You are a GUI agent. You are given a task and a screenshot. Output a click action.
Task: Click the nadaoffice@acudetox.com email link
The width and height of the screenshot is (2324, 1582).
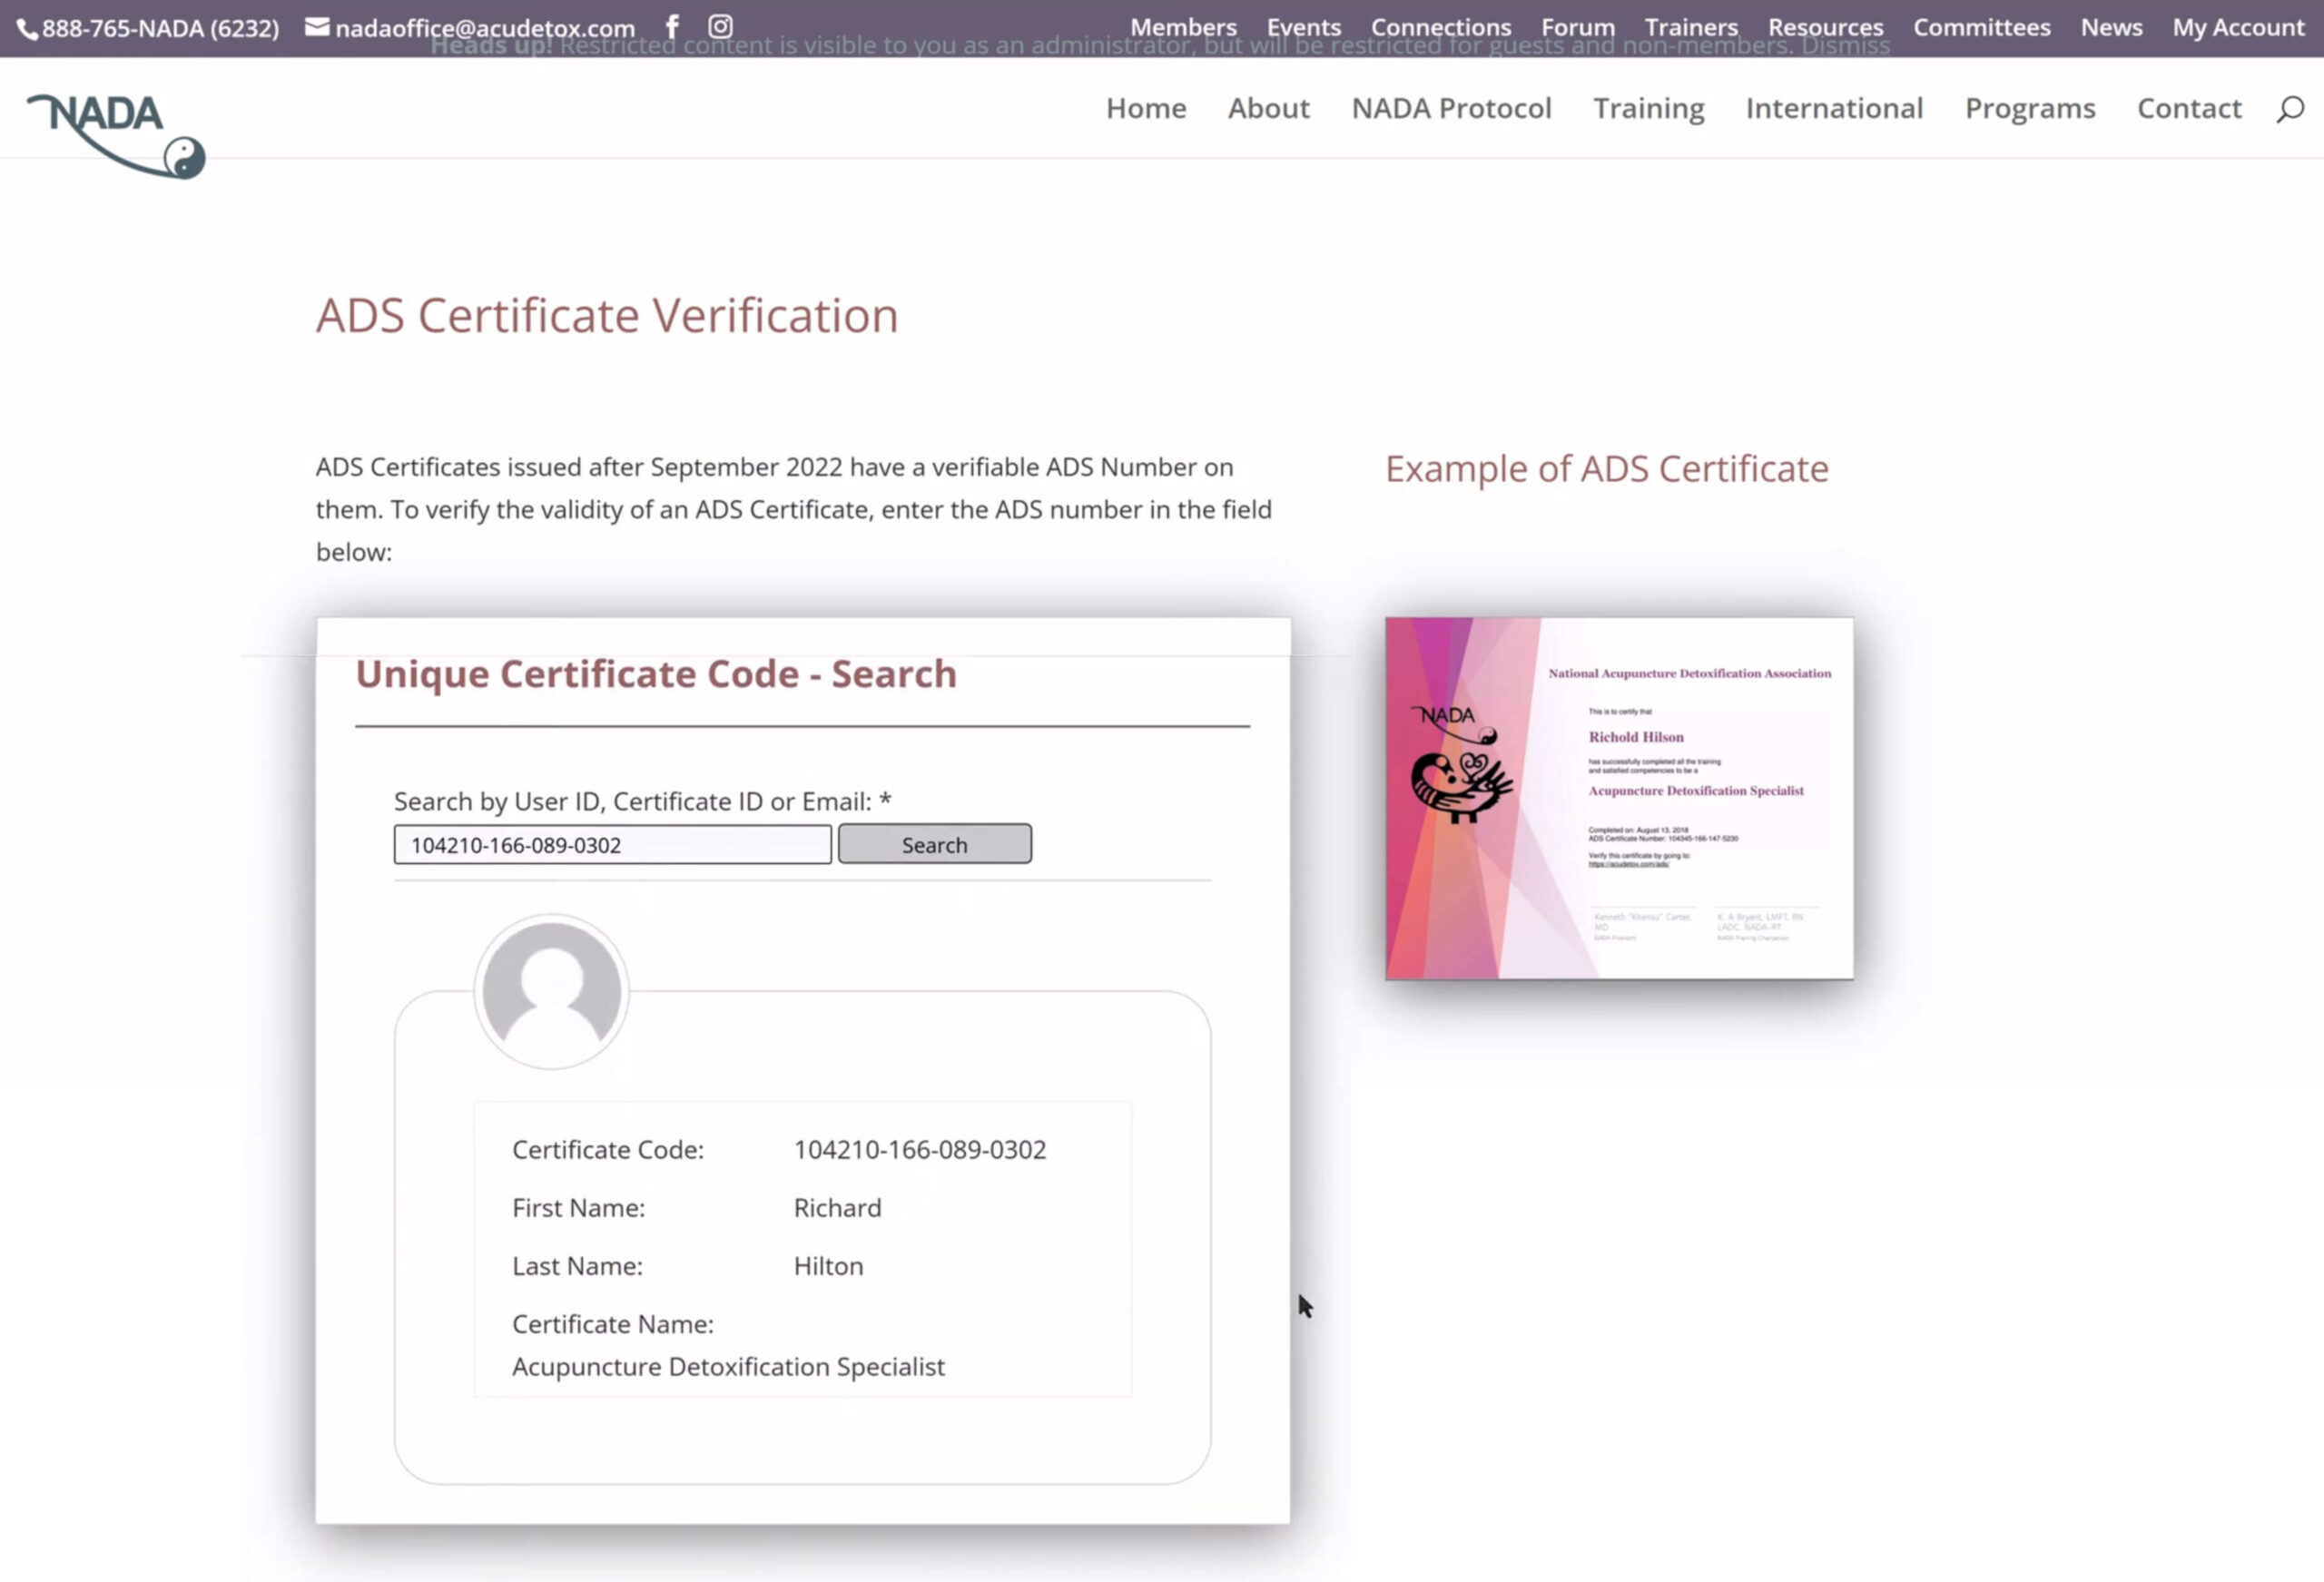(485, 28)
